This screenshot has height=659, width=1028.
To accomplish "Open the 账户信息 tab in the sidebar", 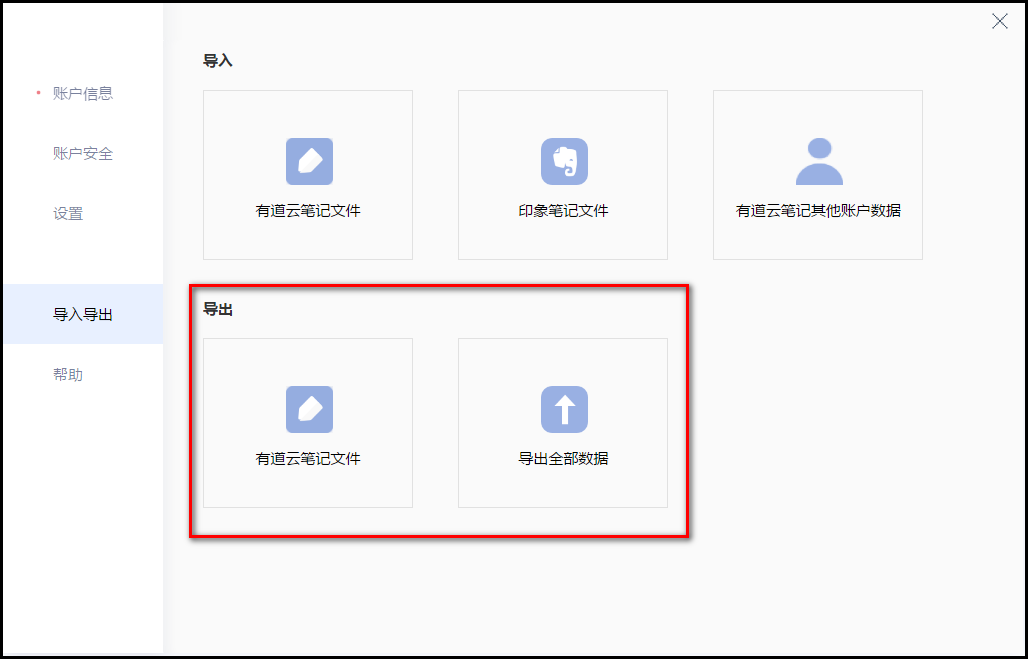I will [x=83, y=94].
